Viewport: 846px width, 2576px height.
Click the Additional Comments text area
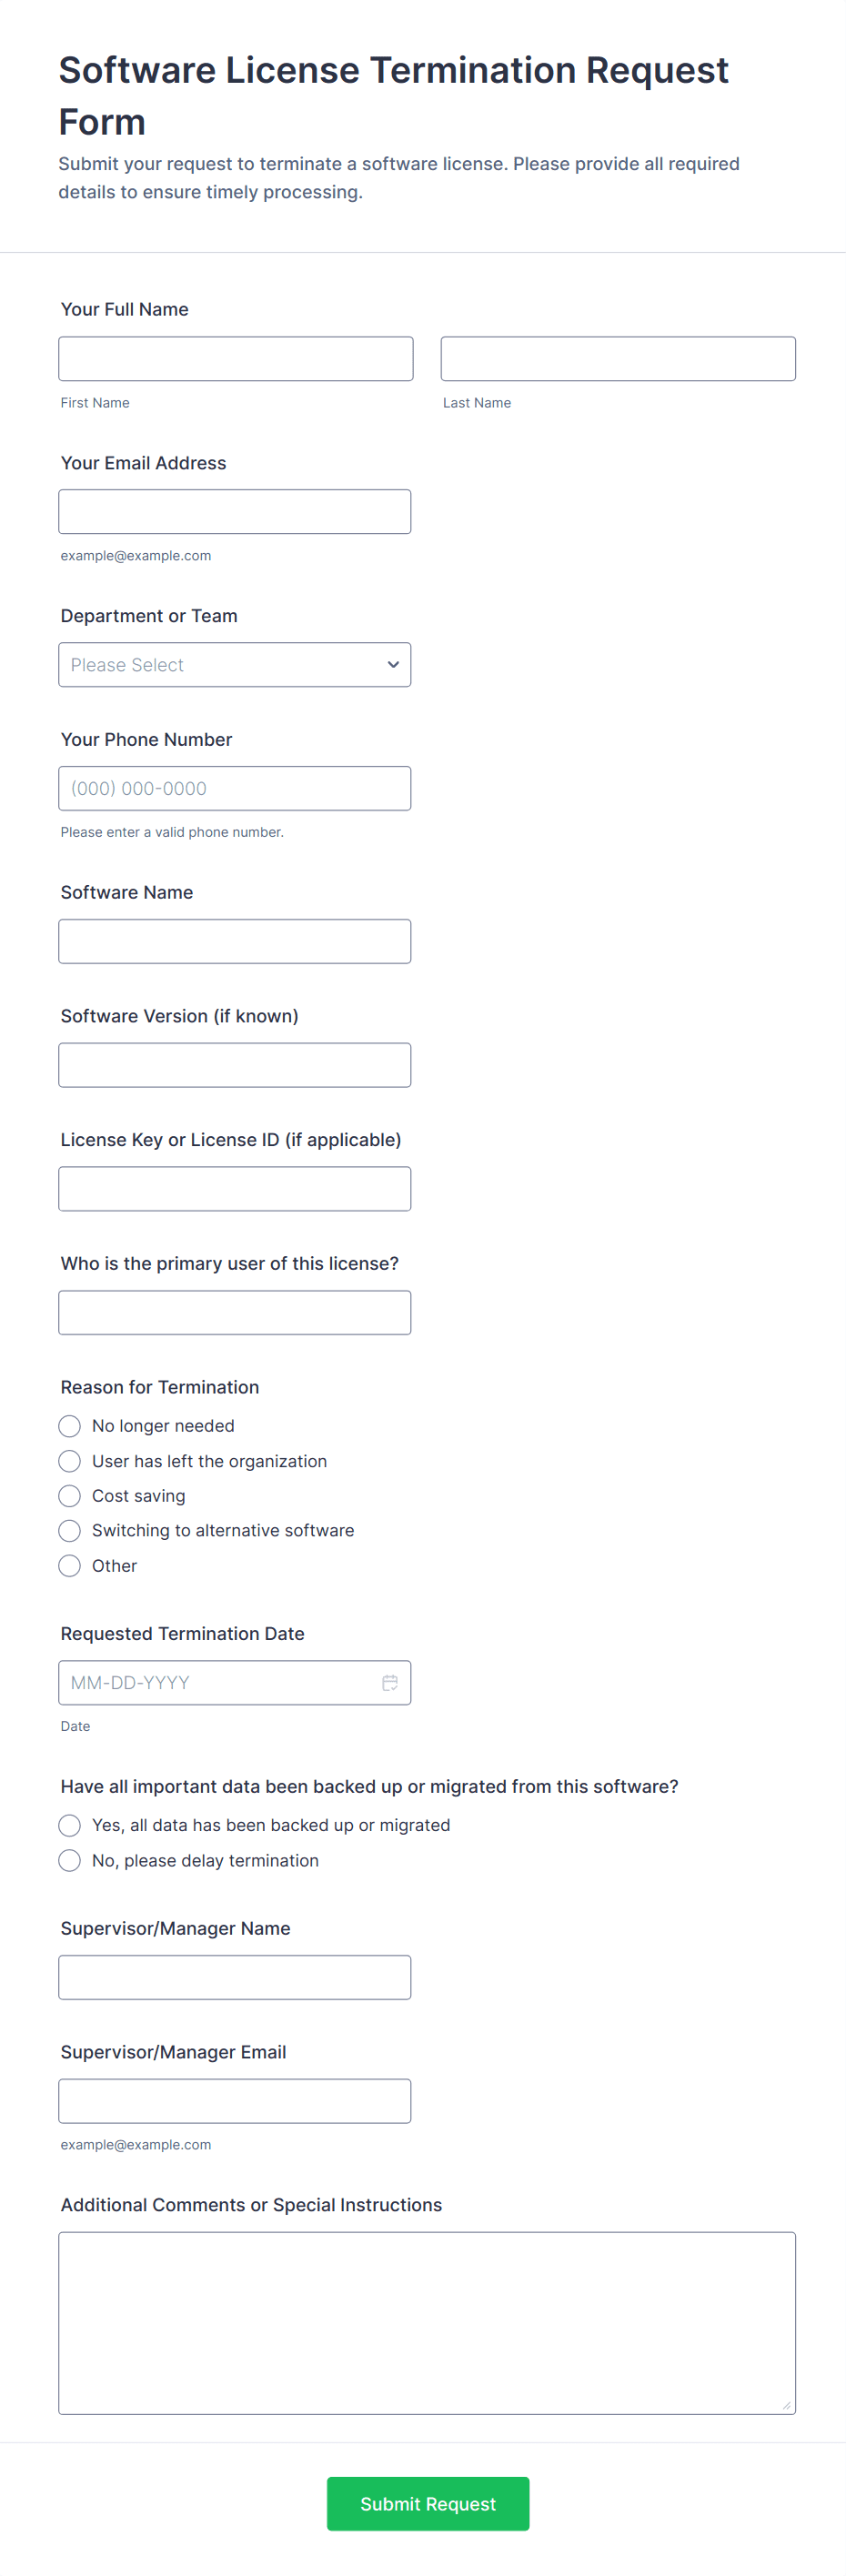click(x=427, y=2323)
